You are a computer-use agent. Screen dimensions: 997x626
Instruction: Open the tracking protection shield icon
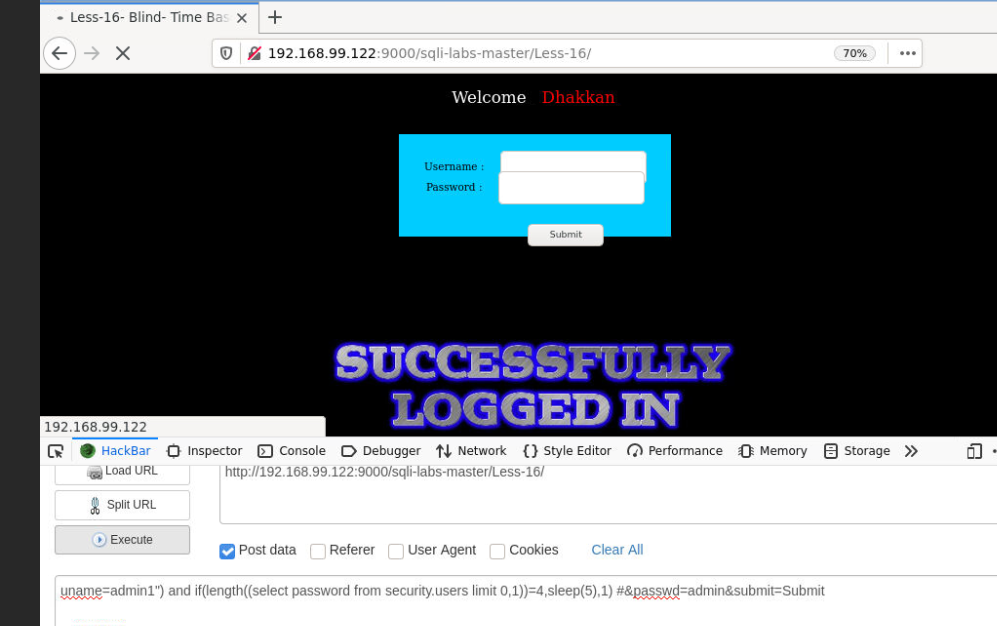click(226, 53)
